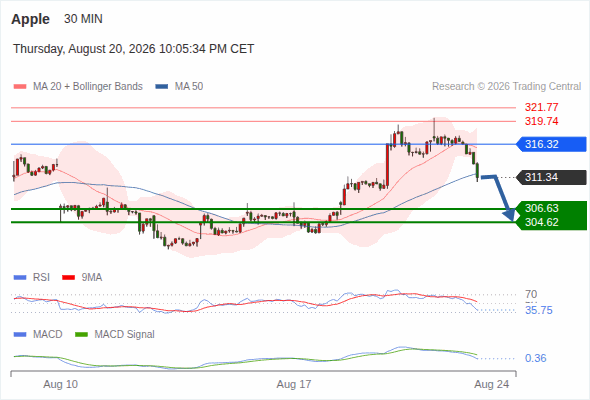The image size is (590, 400).
Task: Click the Trading Central research credit
Action: coord(506,87)
